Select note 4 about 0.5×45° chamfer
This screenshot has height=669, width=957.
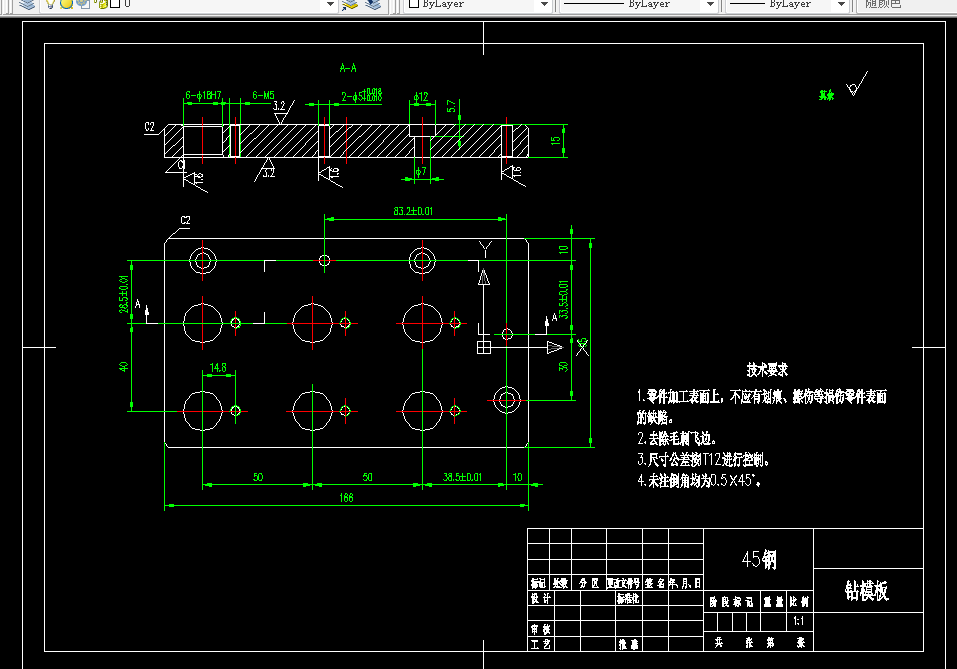tap(699, 480)
